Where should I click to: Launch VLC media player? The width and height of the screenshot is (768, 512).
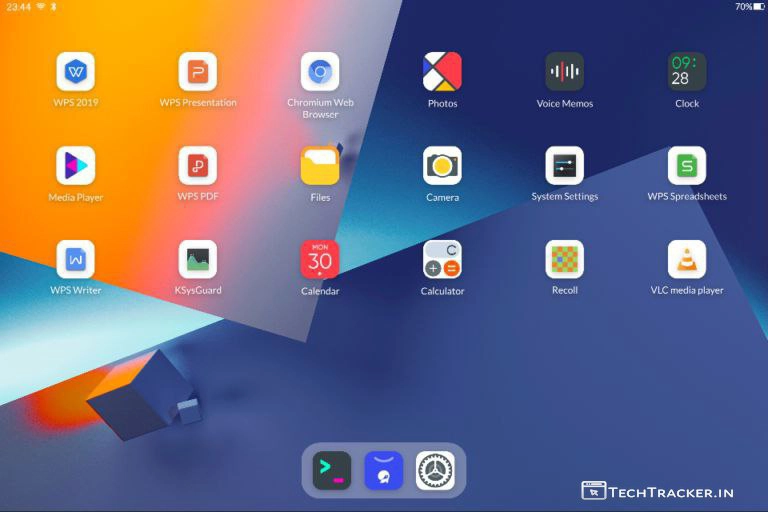[687, 260]
